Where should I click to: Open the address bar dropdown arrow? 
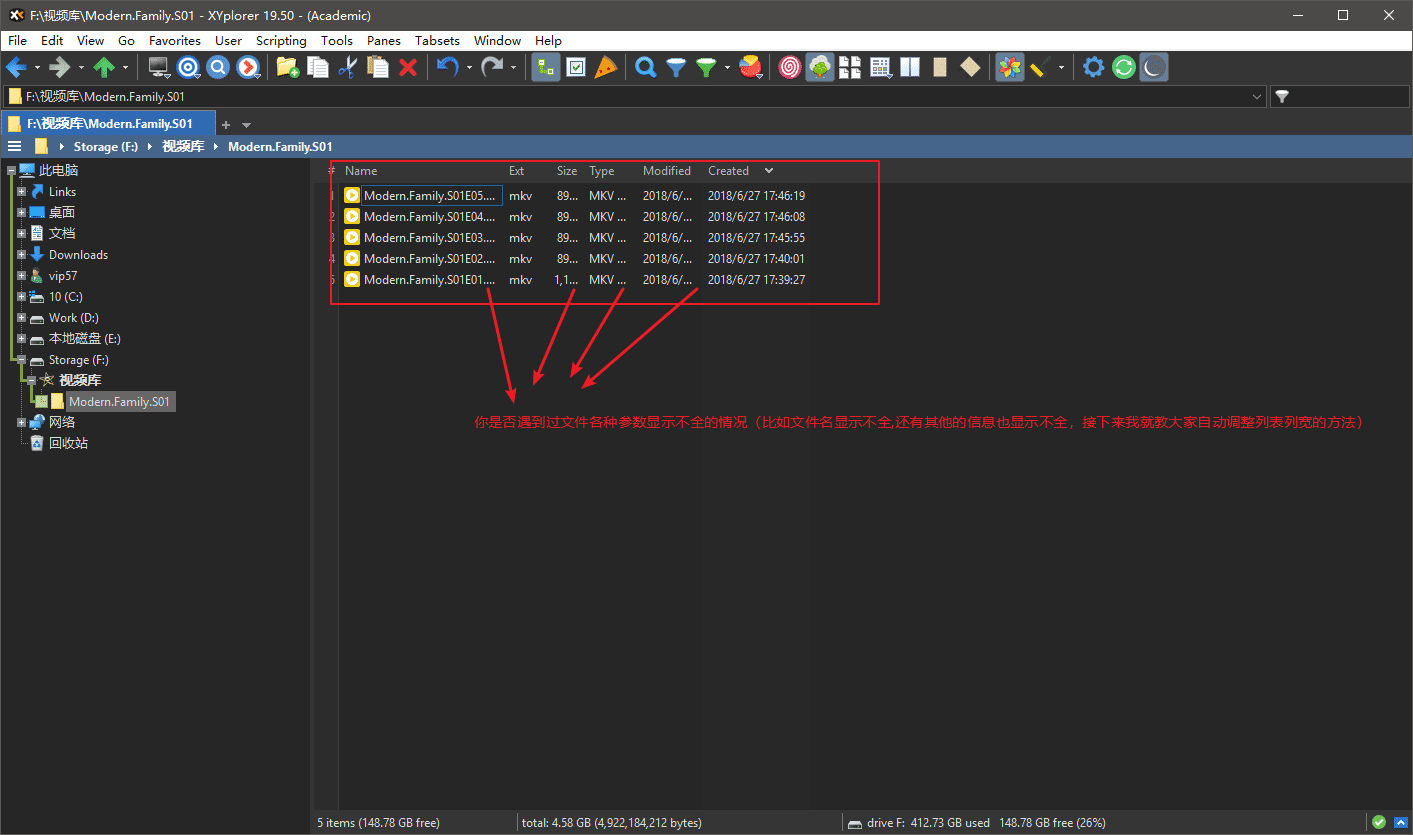point(1258,96)
